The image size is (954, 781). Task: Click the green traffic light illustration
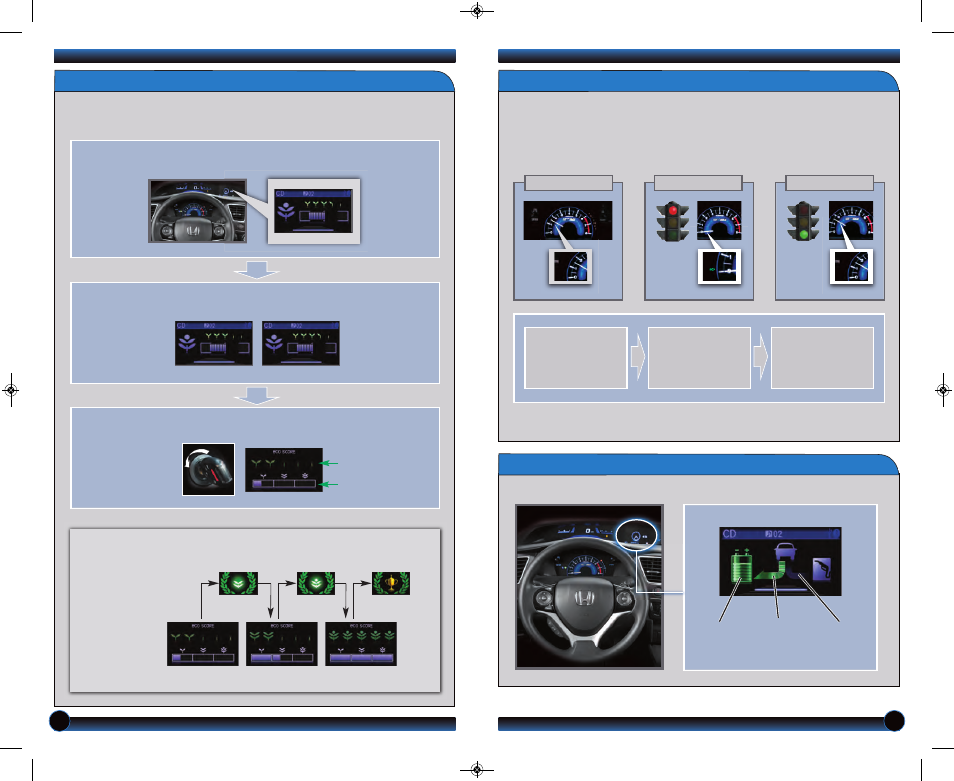803,221
